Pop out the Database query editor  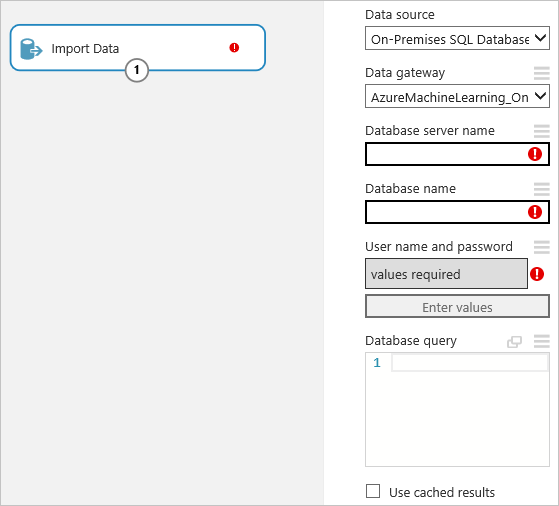pyautogui.click(x=514, y=342)
